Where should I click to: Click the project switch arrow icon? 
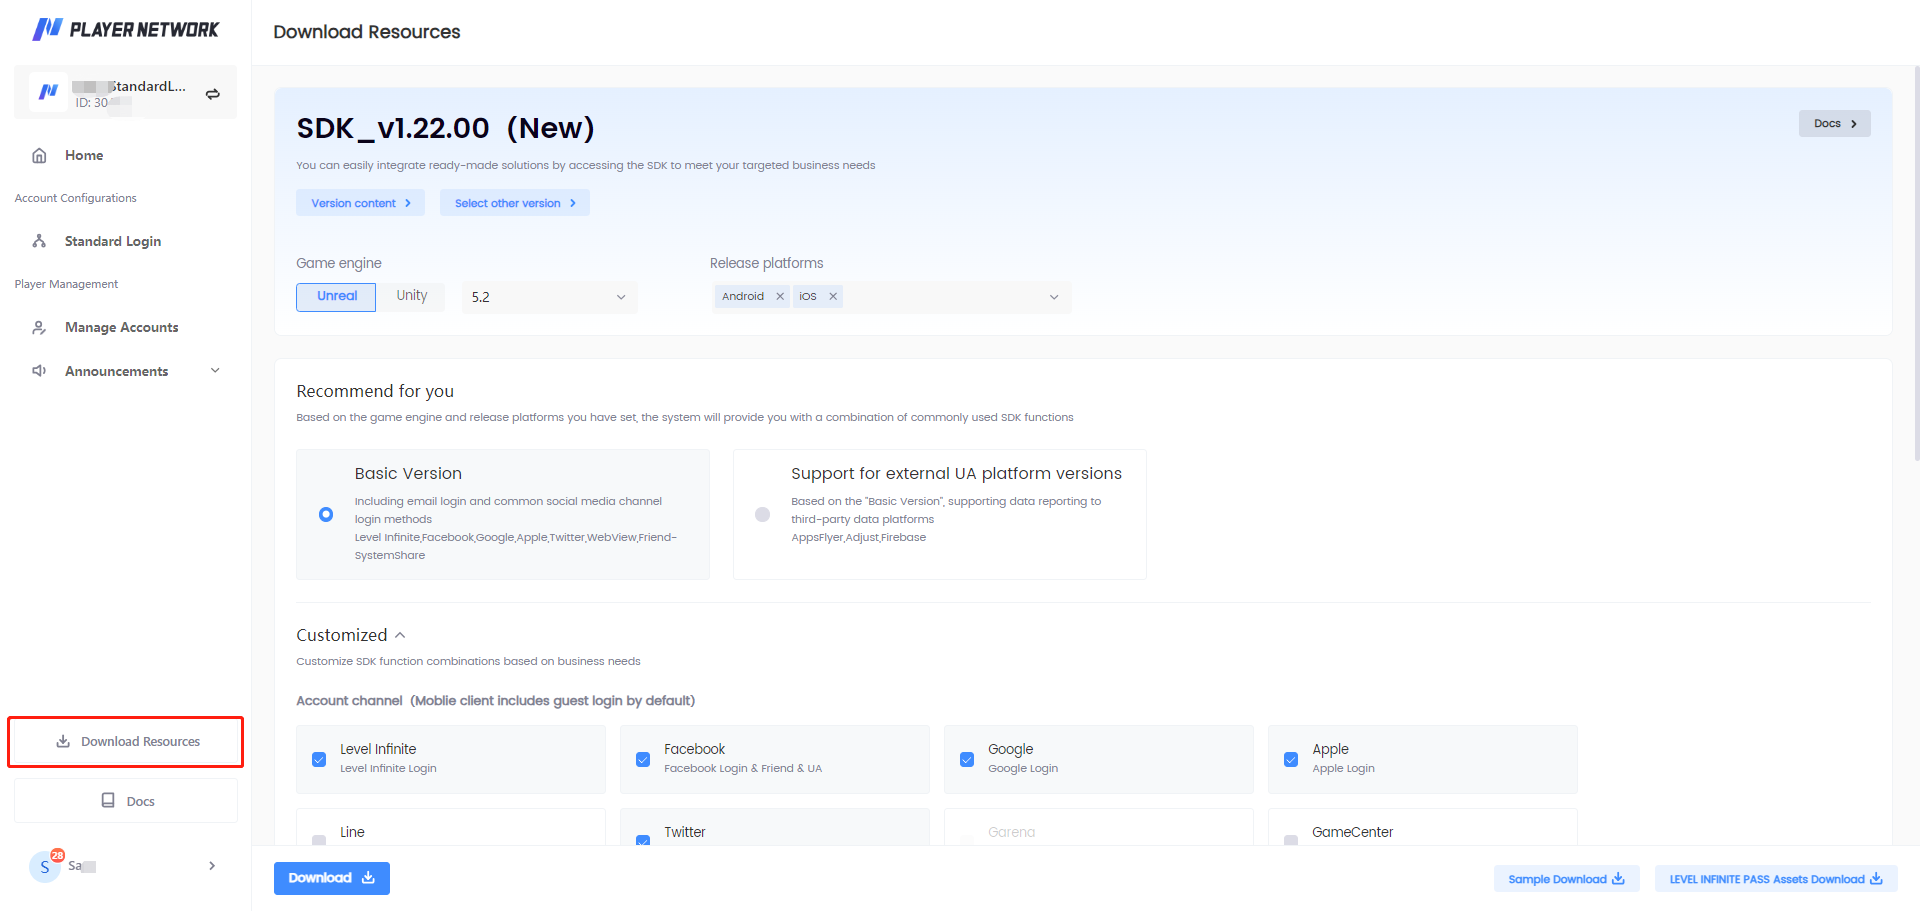click(x=212, y=93)
